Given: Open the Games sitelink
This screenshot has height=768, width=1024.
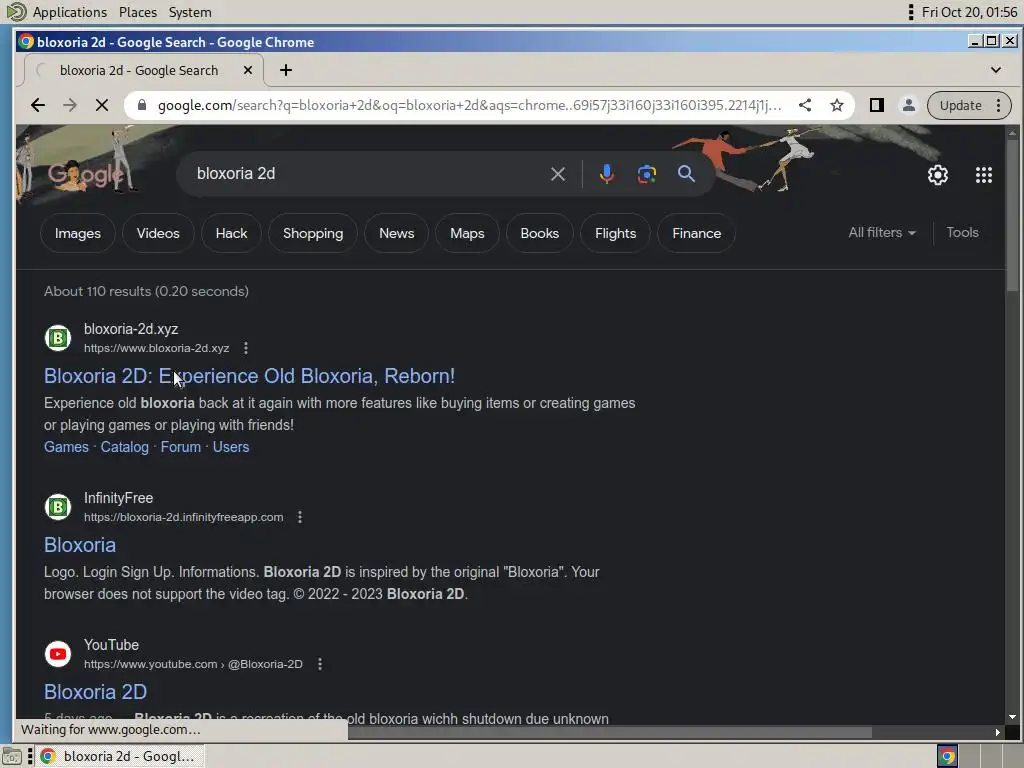Looking at the screenshot, I should [x=66, y=447].
